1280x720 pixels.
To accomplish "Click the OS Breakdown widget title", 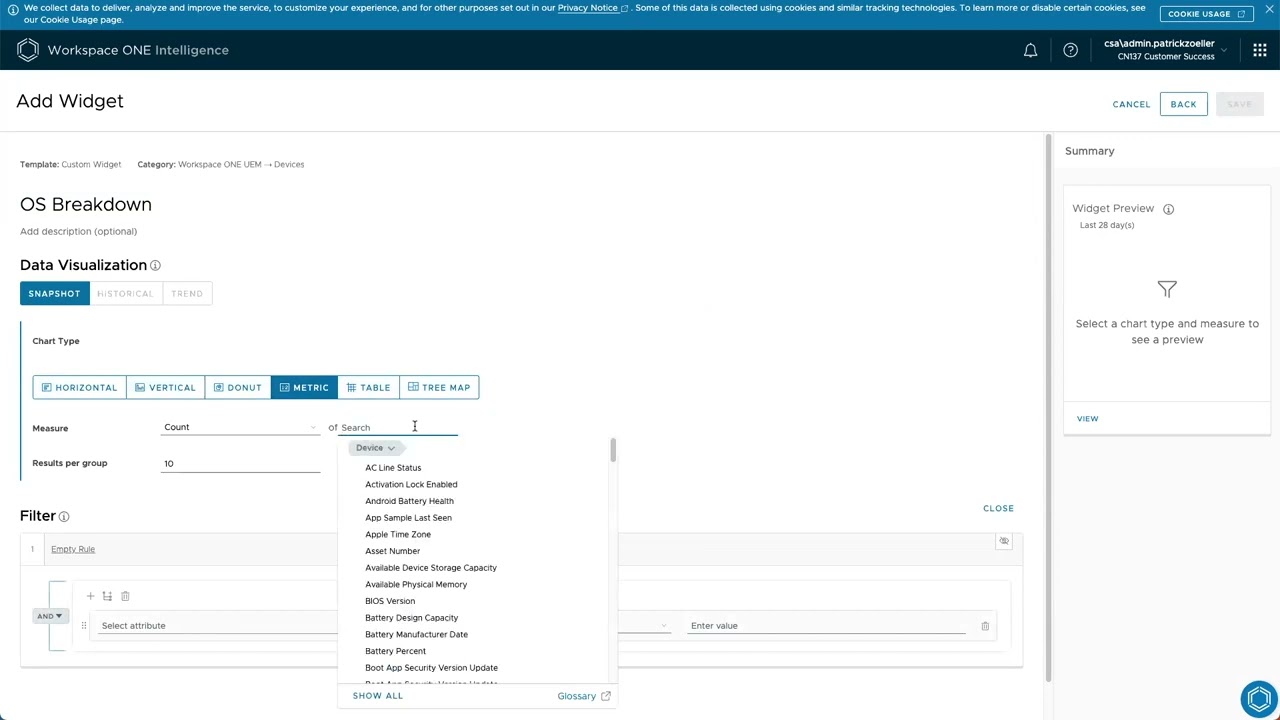I will pyautogui.click(x=86, y=204).
